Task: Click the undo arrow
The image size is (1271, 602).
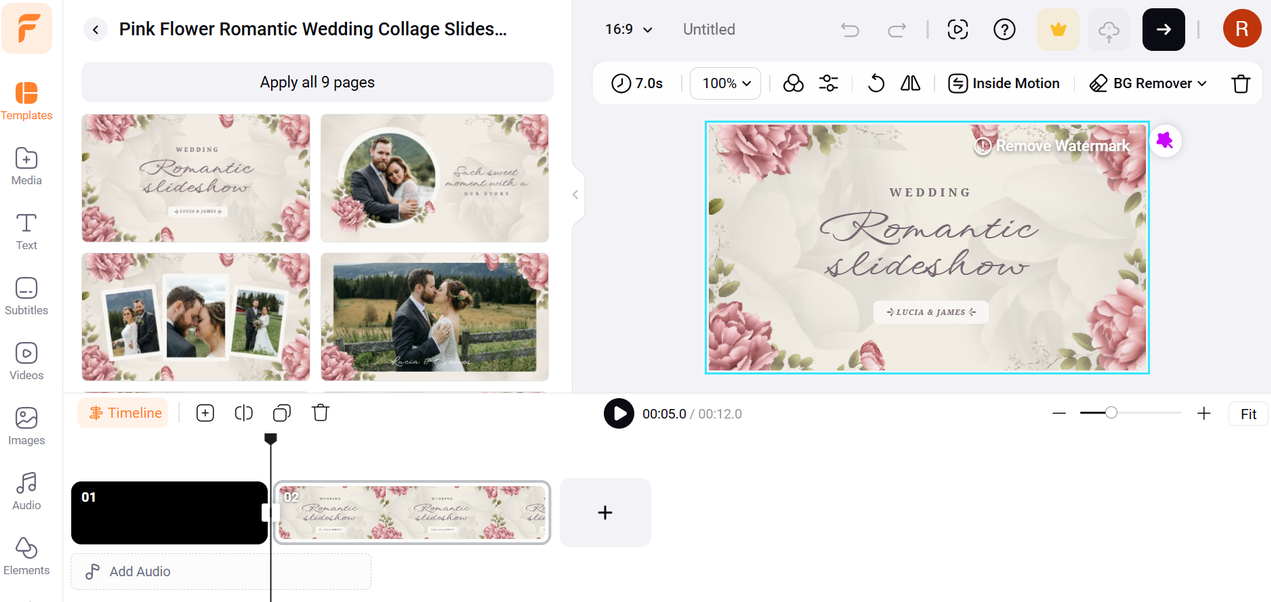Action: pyautogui.click(x=850, y=30)
